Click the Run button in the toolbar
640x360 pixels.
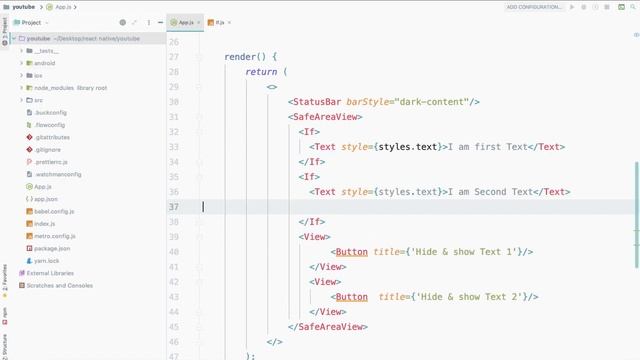[572, 7]
